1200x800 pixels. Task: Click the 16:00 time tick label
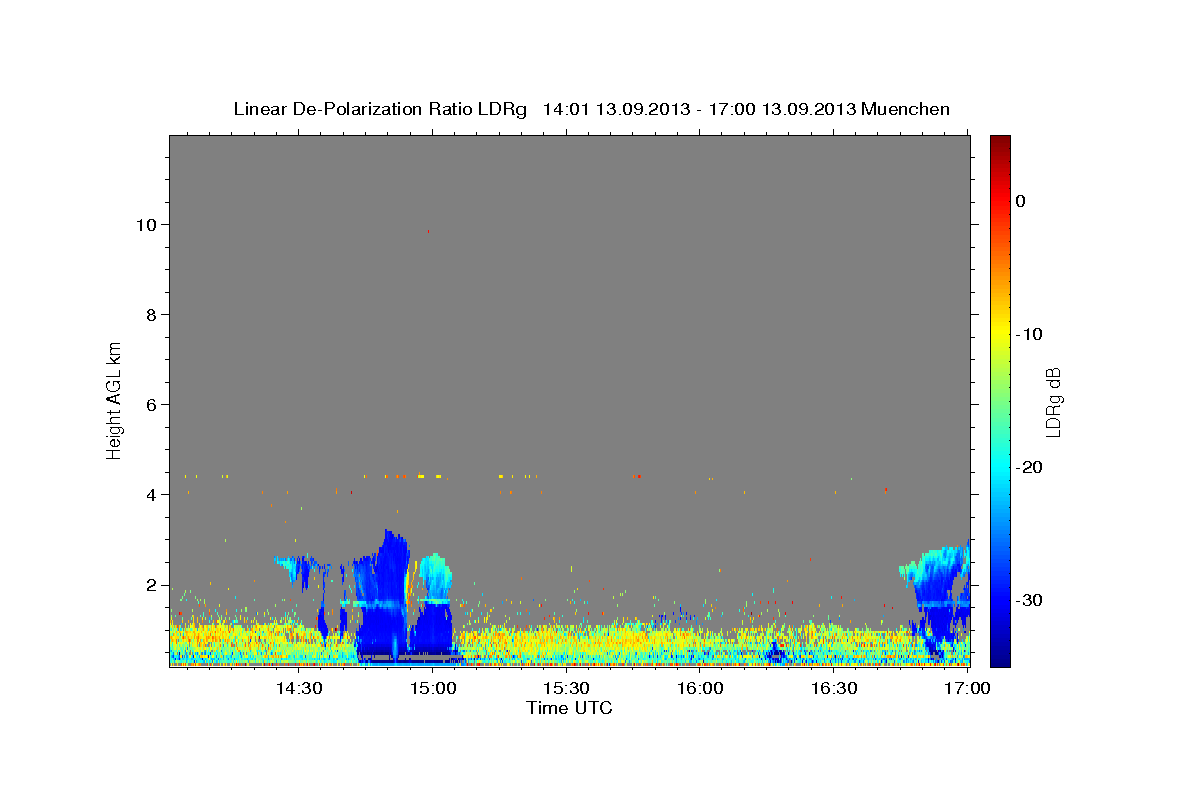pyautogui.click(x=700, y=689)
